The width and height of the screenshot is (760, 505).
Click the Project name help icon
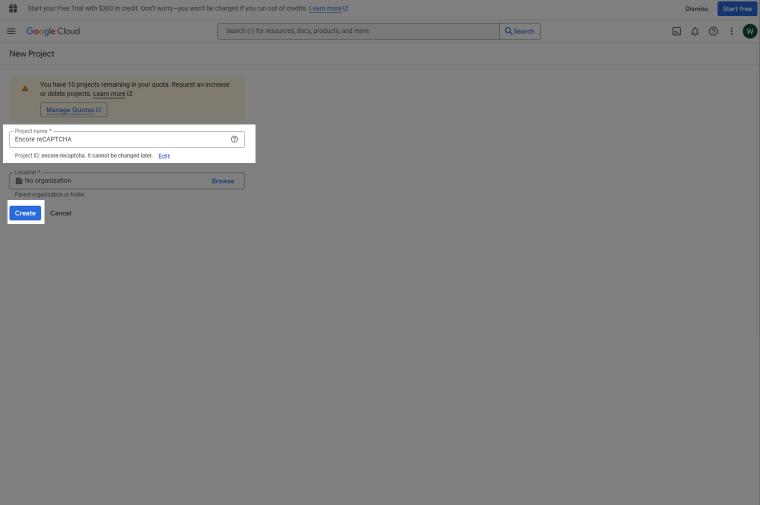pos(234,139)
